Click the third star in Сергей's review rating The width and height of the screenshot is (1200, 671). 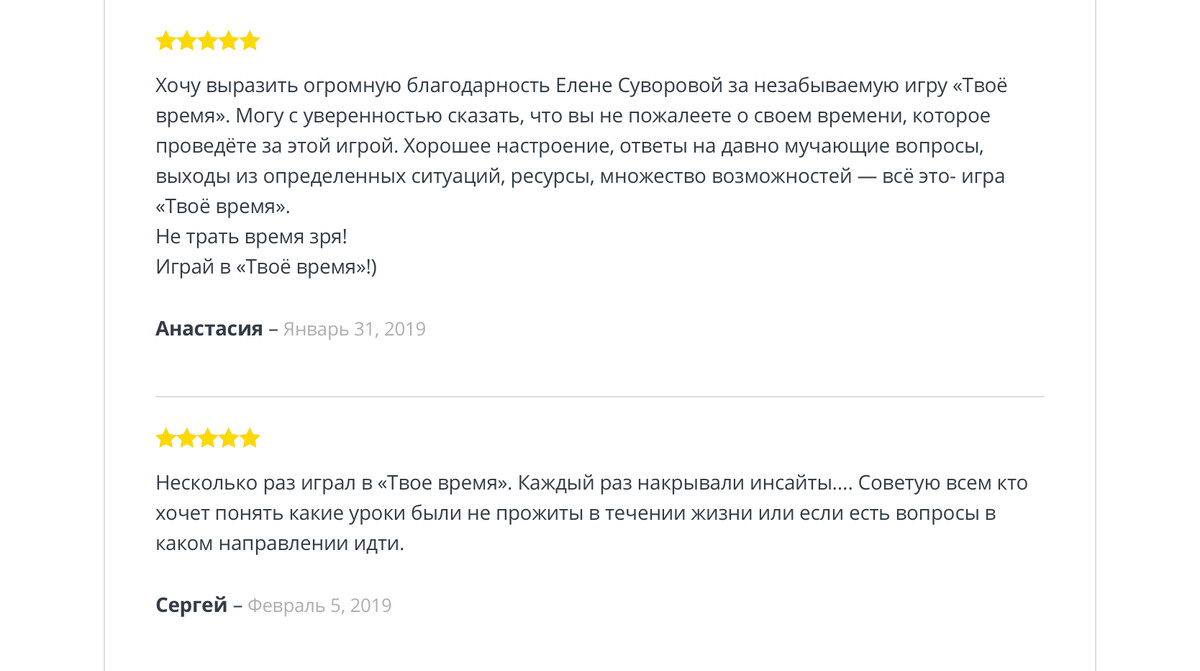coord(208,438)
